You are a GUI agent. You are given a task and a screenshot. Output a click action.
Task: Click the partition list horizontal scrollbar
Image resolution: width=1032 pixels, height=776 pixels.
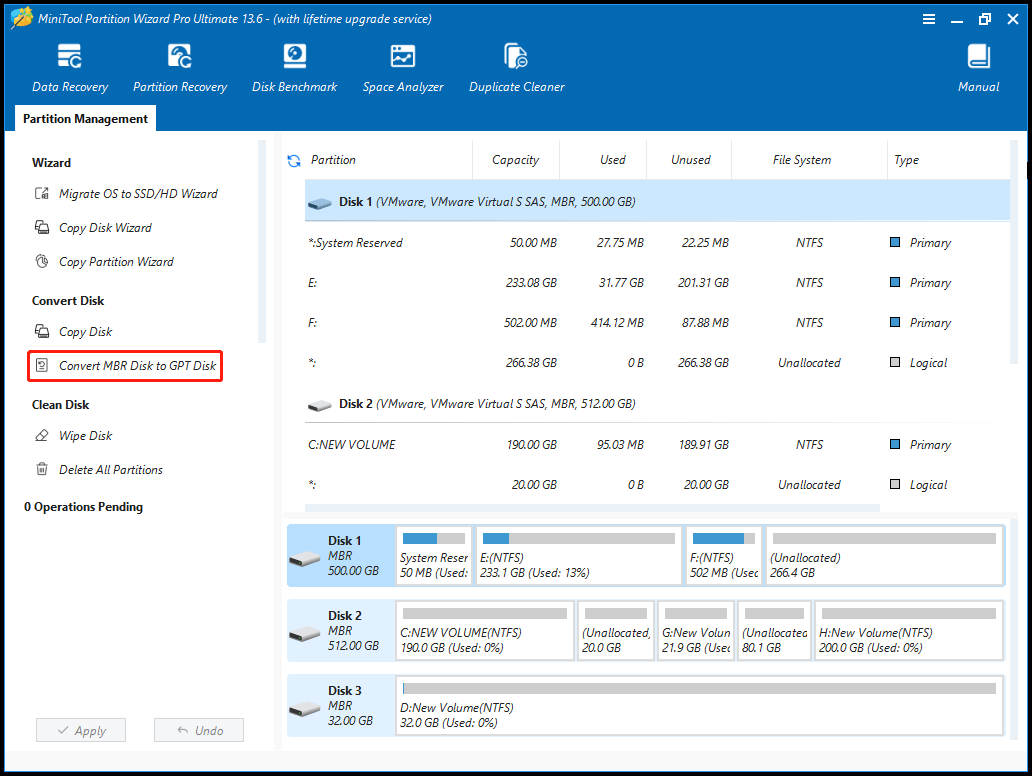click(x=592, y=508)
